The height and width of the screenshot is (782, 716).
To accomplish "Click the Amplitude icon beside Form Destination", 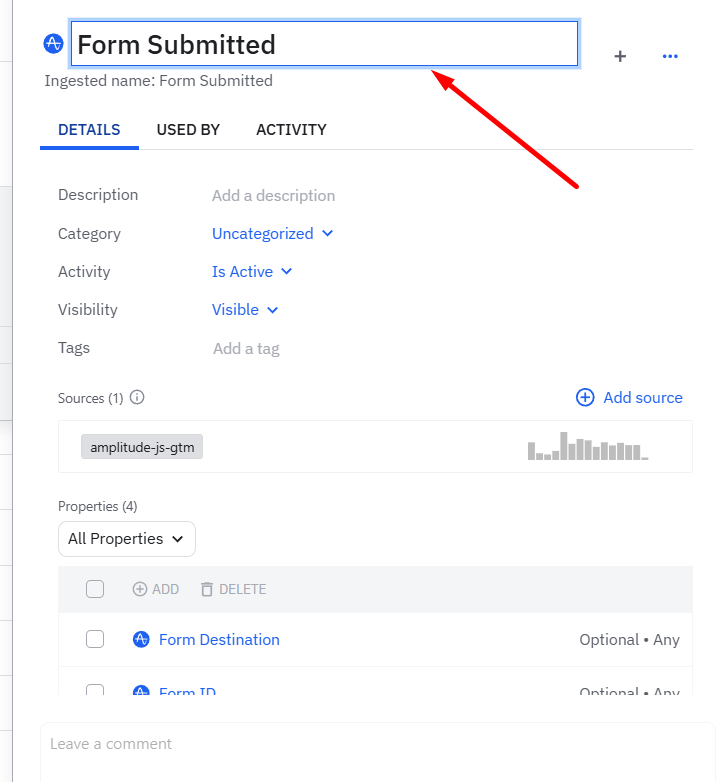I will point(141,640).
